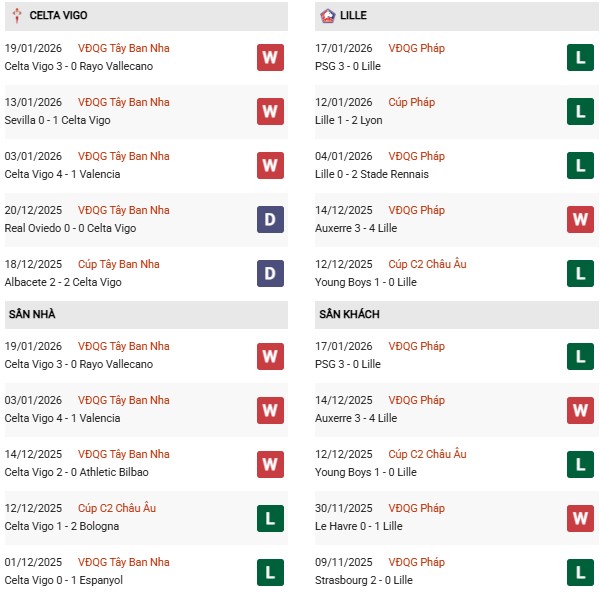Open Cúp Tây Ban Nha league link on 18/12/2025

[117, 264]
